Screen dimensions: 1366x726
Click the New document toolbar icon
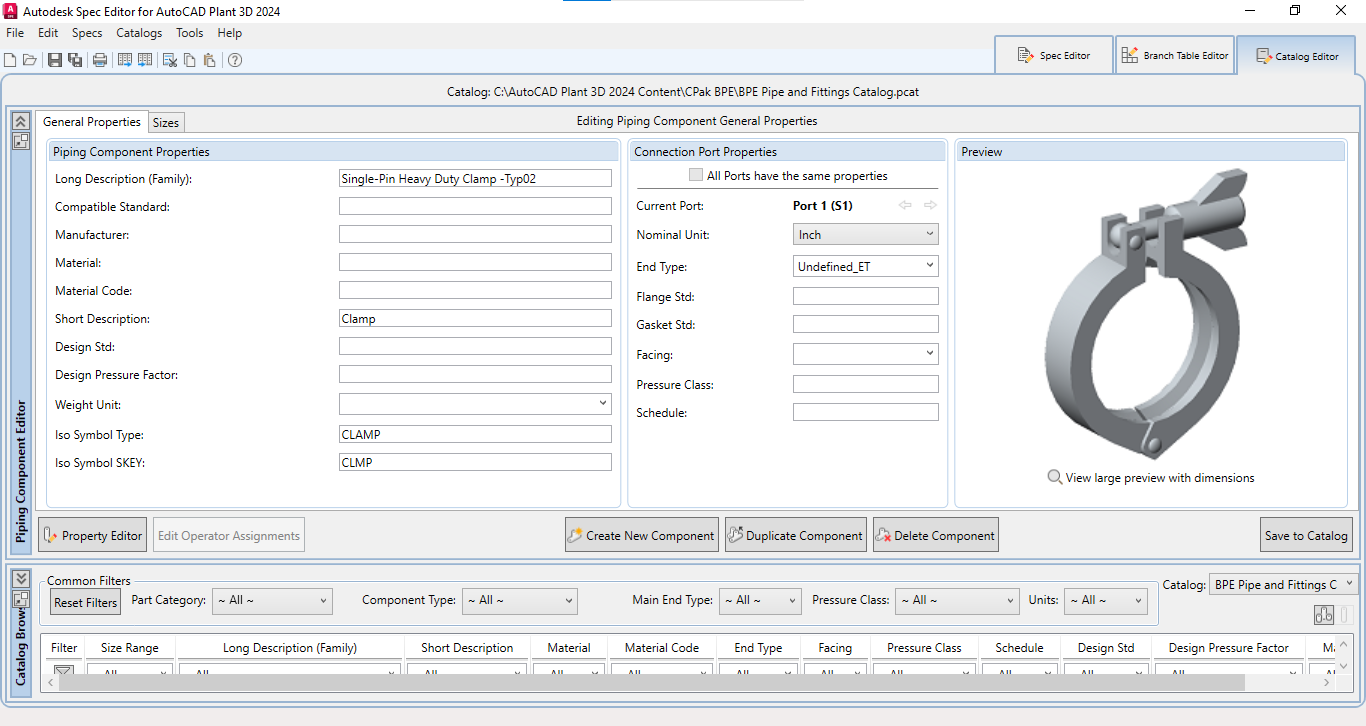[x=10, y=60]
